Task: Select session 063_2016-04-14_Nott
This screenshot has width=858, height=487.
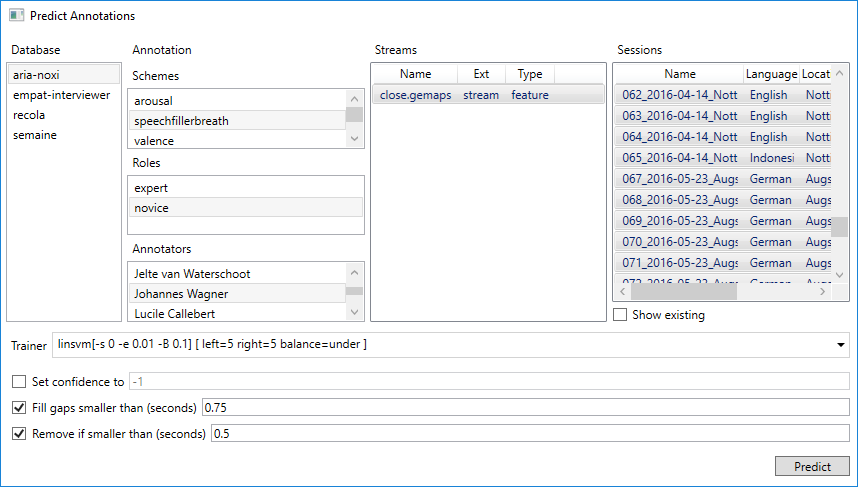Action: [x=722, y=115]
